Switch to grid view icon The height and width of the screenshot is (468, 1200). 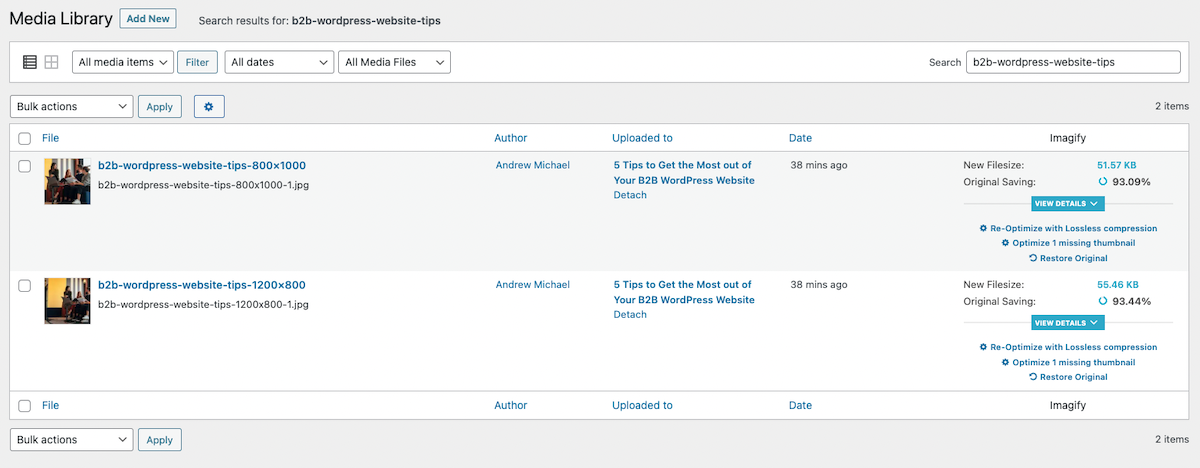point(51,62)
